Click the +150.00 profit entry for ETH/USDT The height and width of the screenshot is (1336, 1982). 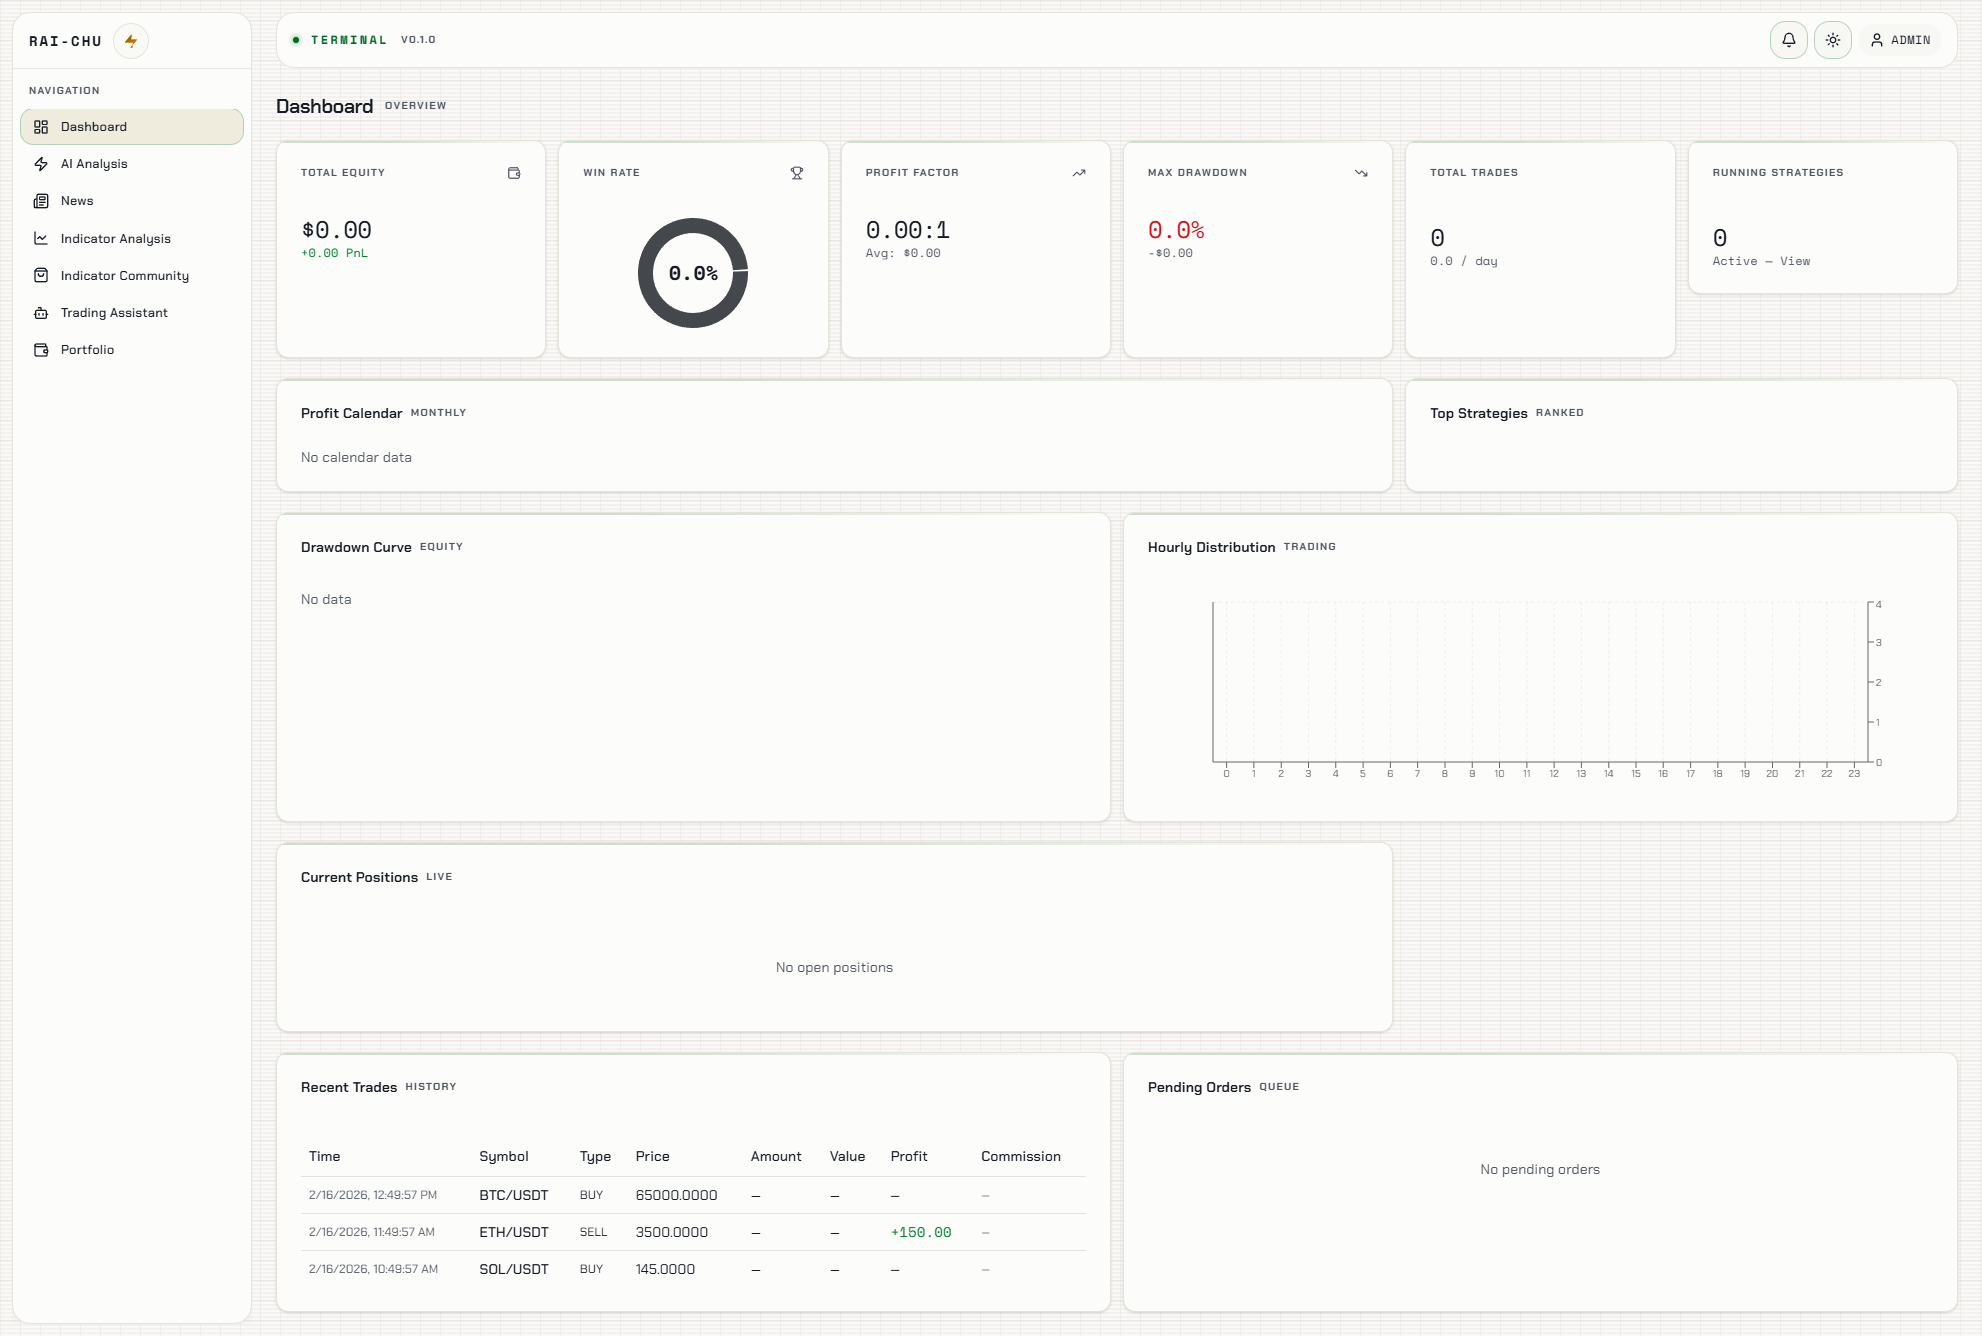[x=920, y=1232]
